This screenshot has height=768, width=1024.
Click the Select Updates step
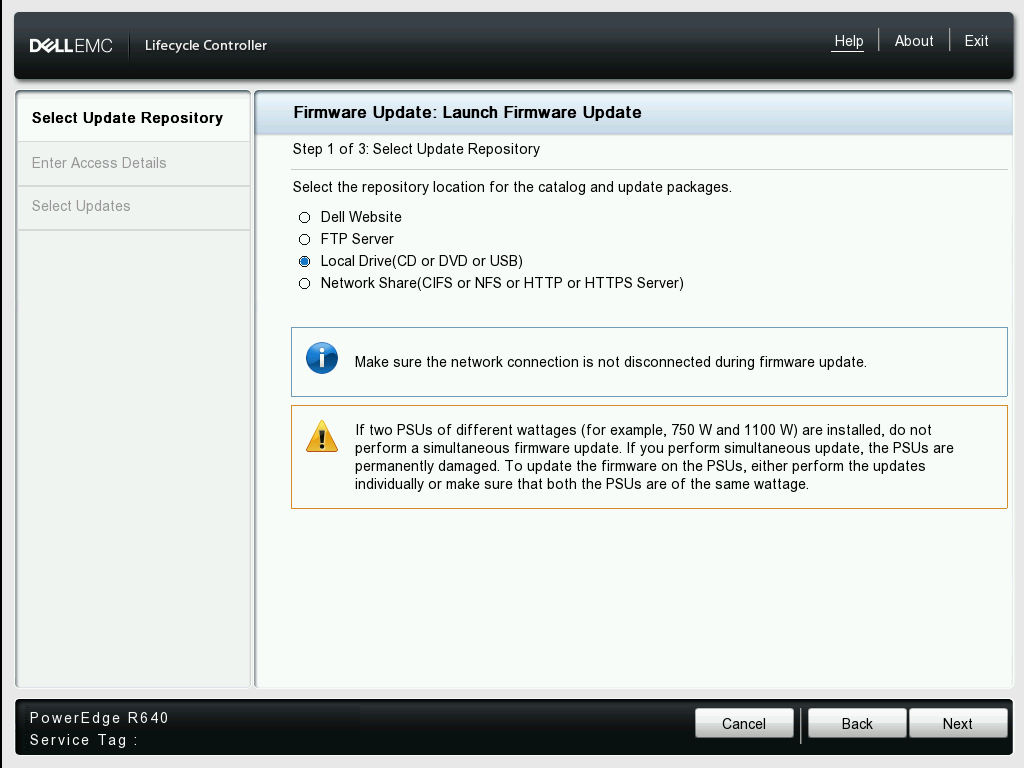pos(81,207)
